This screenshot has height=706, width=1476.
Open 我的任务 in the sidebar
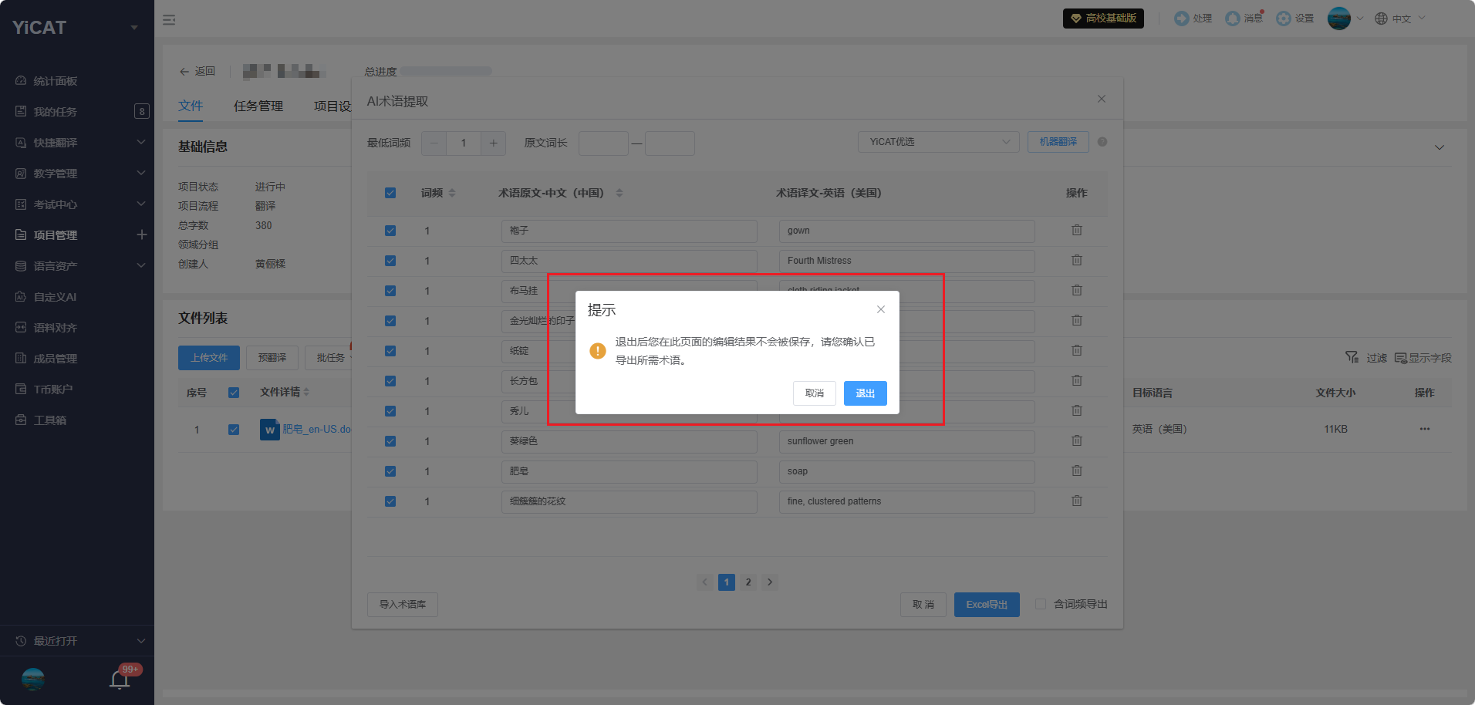coord(55,112)
